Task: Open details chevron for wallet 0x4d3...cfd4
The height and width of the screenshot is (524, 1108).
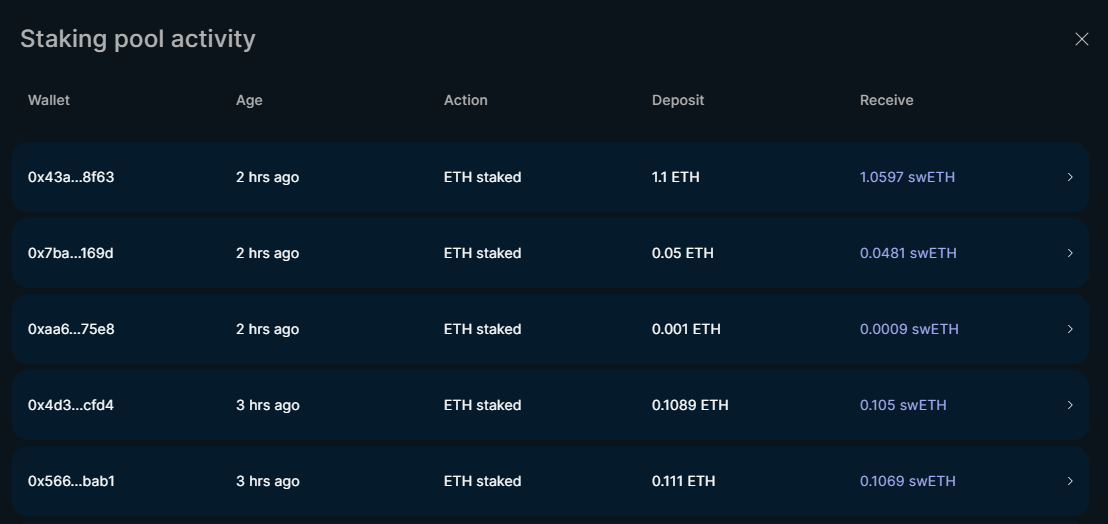Action: click(1070, 405)
